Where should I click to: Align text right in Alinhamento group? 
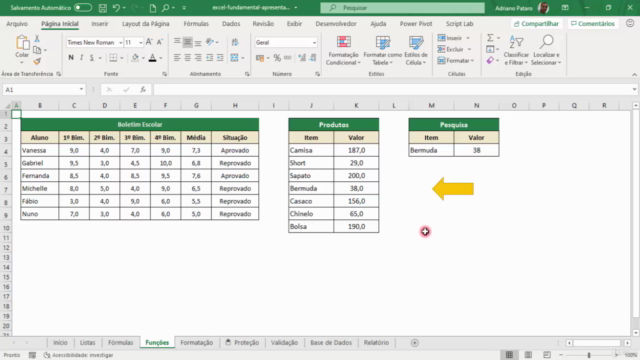coord(198,58)
